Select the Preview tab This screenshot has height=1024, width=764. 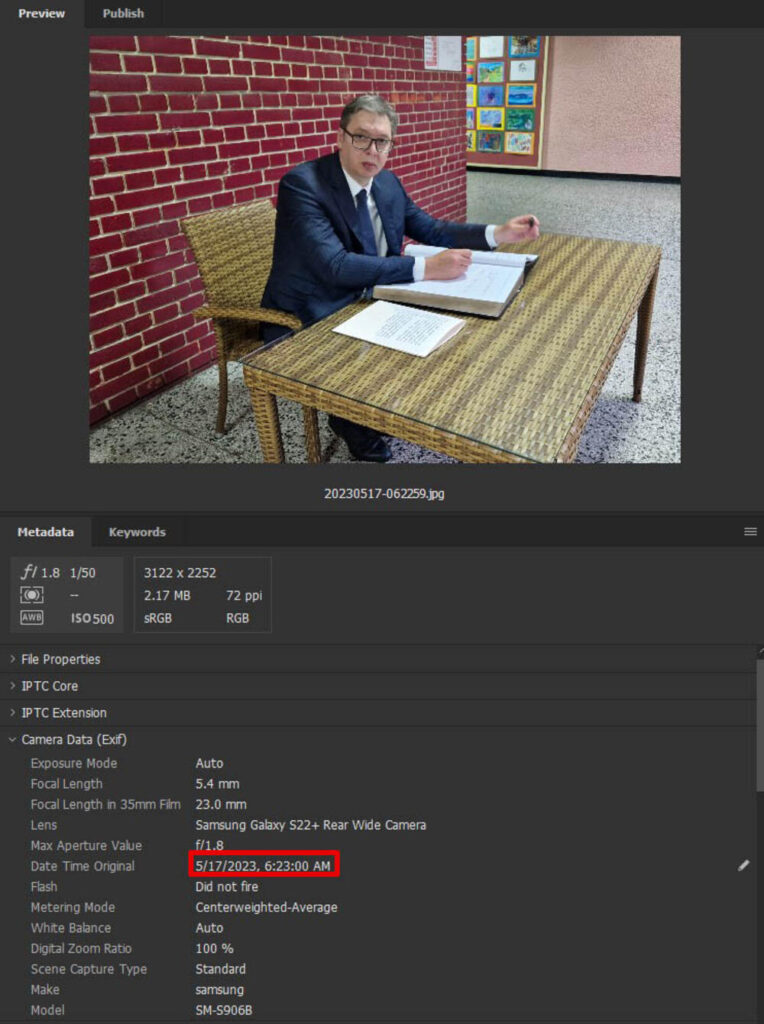pos(41,13)
